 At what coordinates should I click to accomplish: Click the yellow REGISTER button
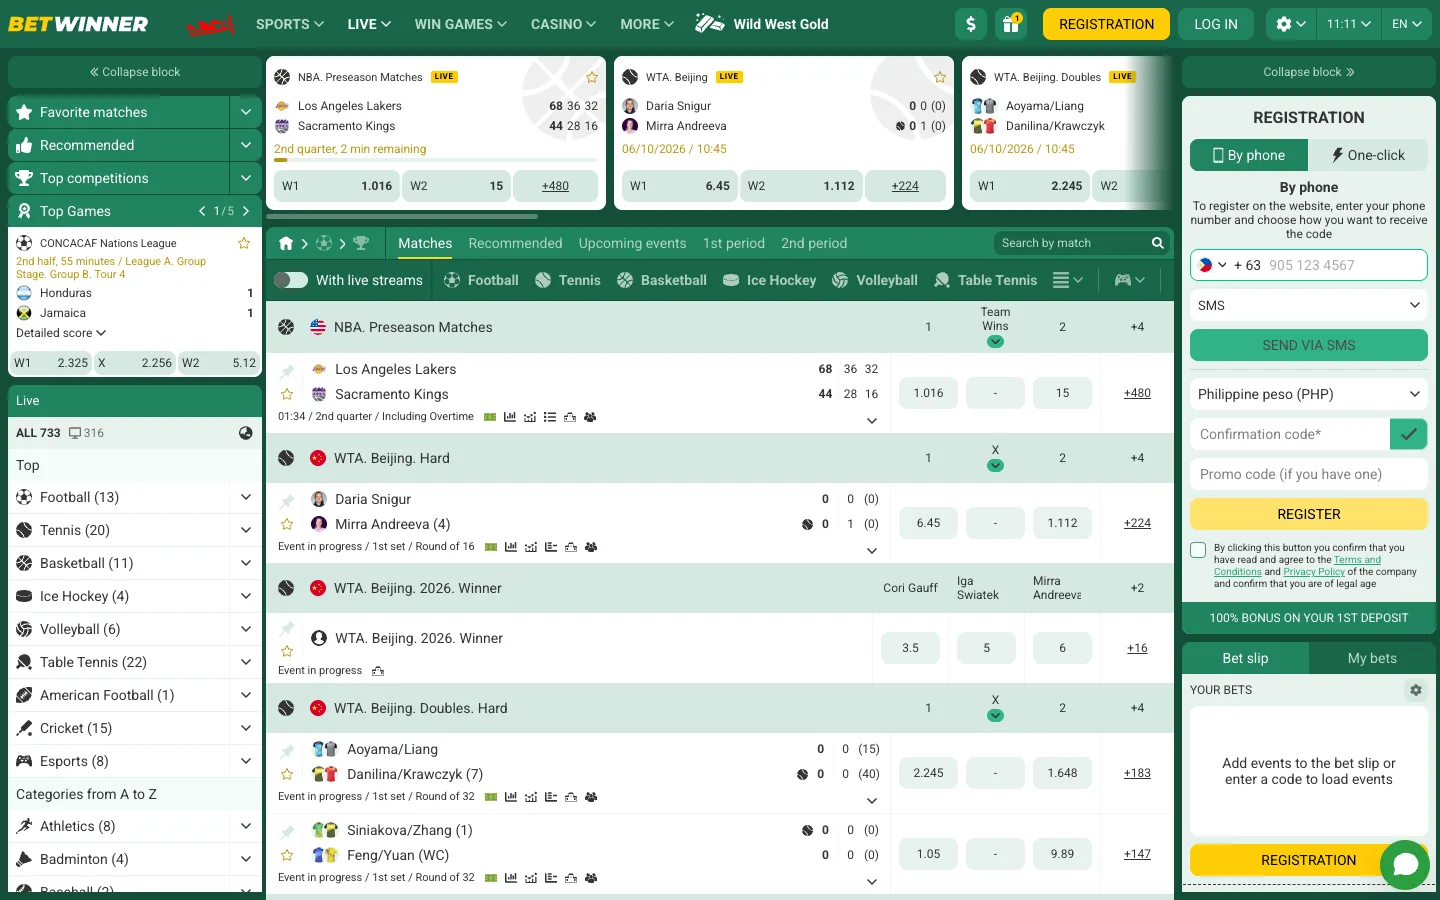point(1309,514)
